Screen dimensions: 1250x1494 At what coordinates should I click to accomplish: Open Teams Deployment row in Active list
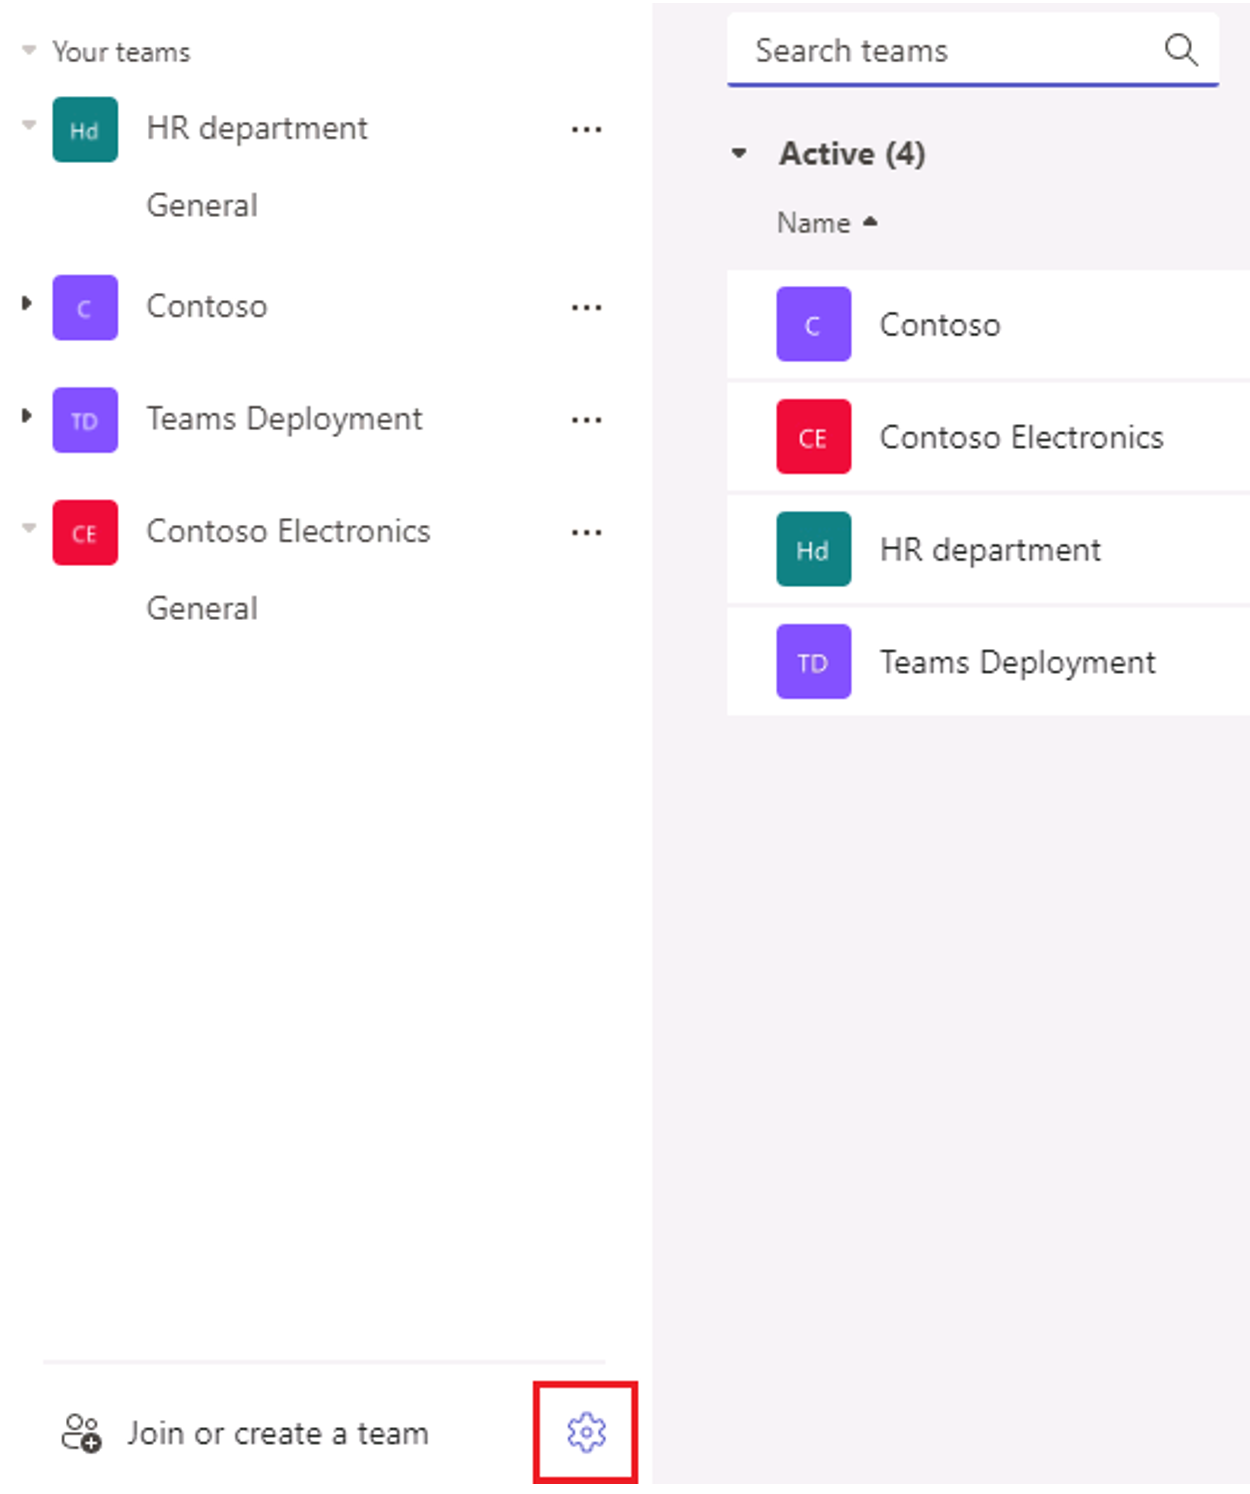click(988, 661)
